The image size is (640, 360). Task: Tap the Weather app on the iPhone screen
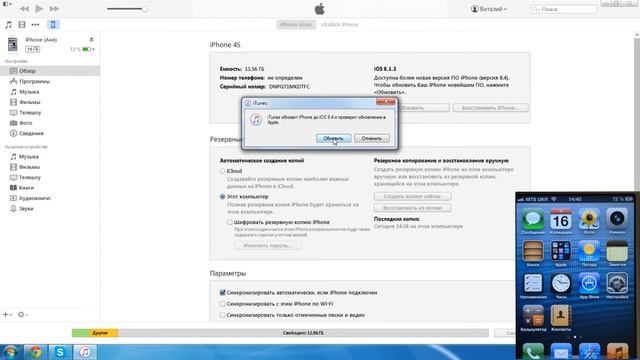(x=589, y=251)
